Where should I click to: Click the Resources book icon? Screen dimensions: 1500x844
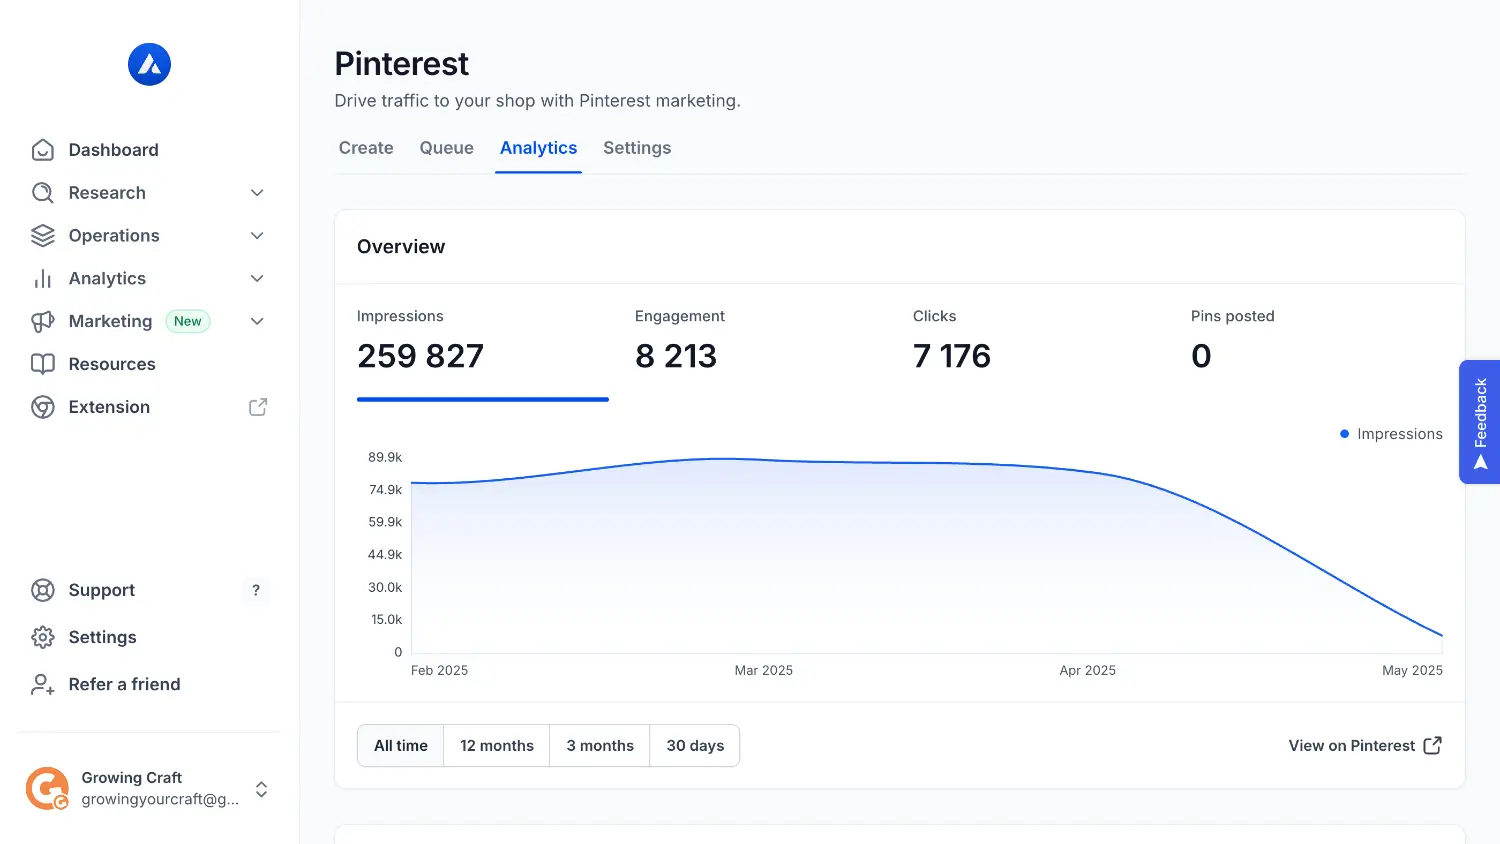tap(42, 364)
